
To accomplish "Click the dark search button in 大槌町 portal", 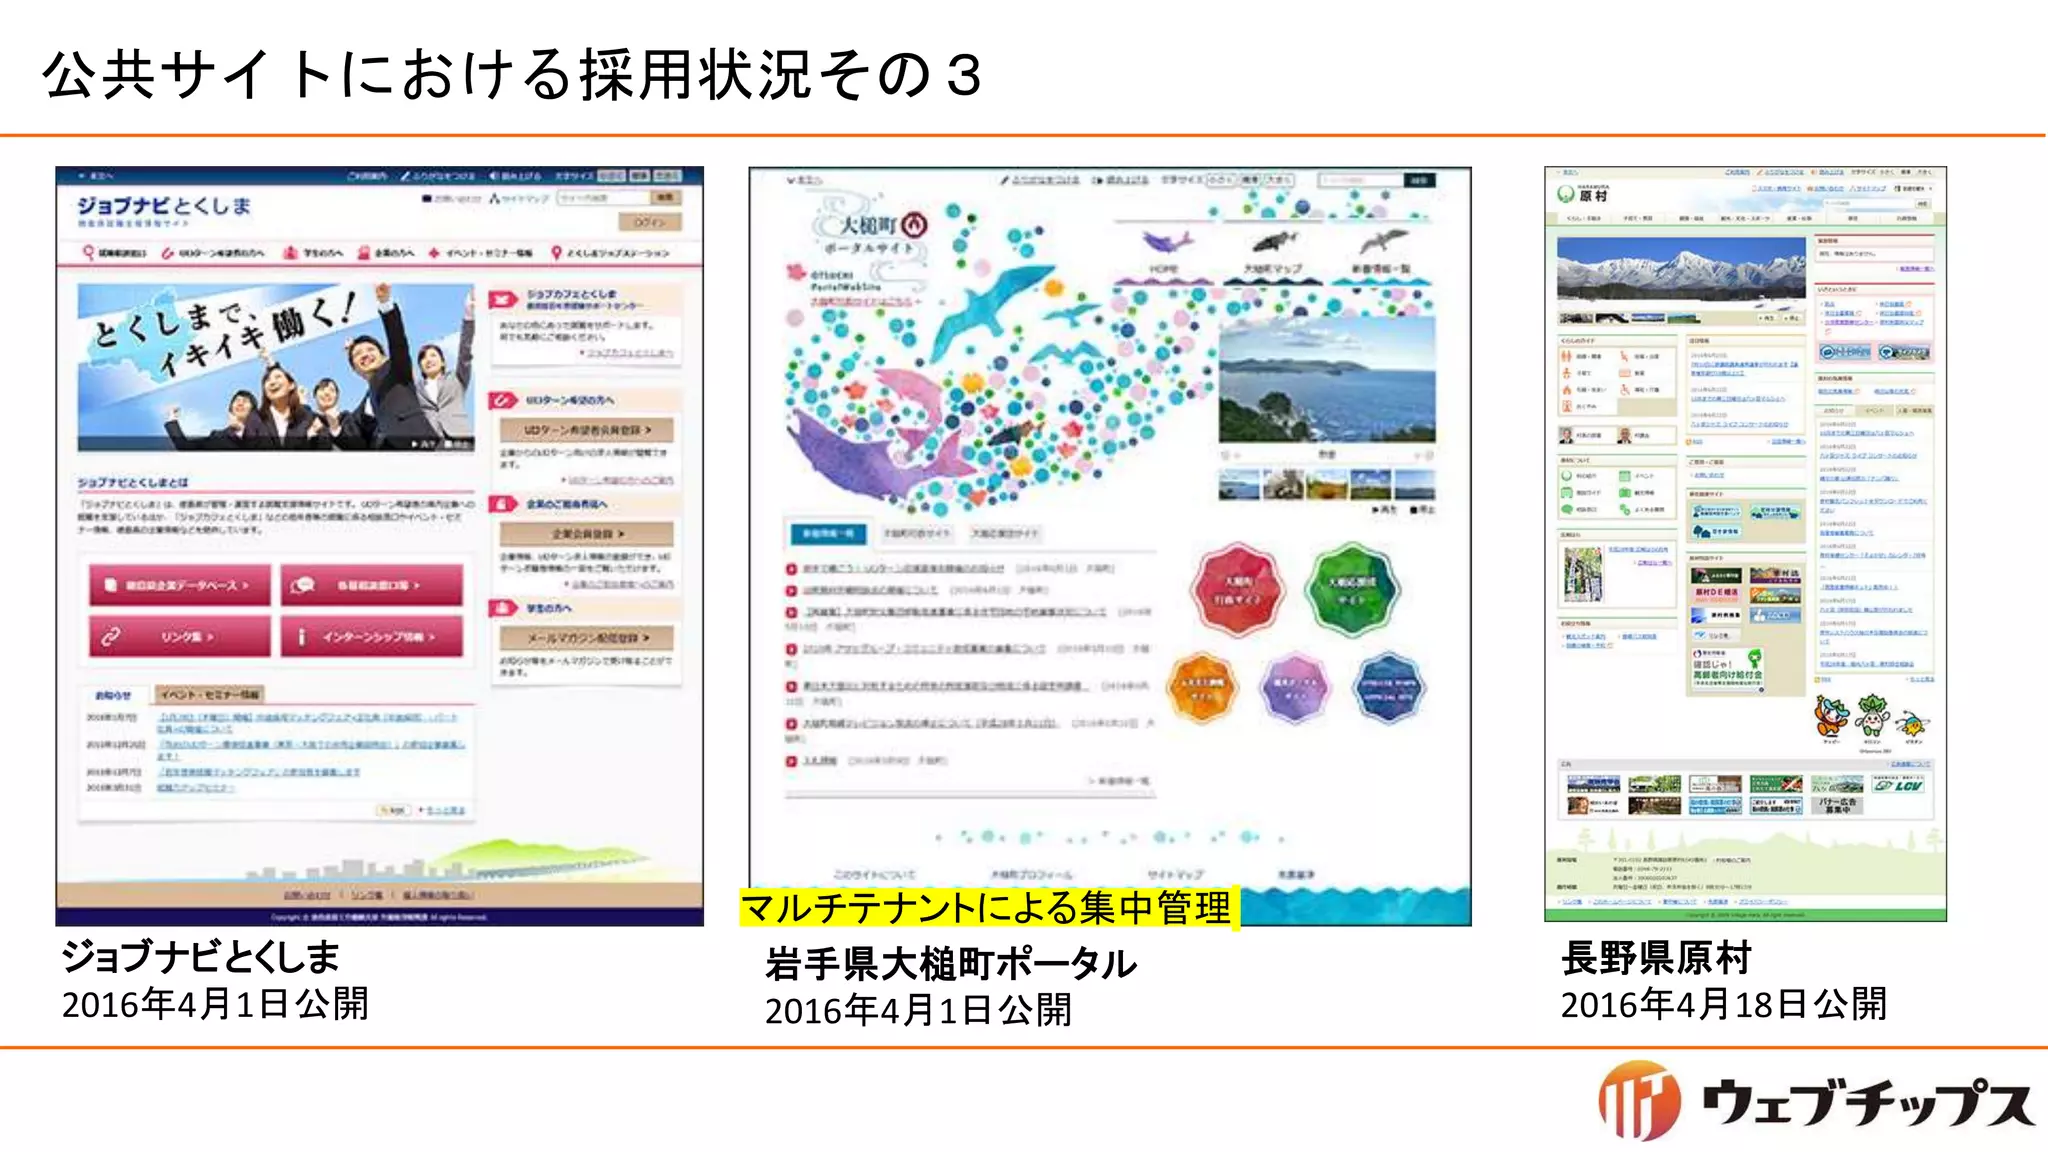I will pos(1419,181).
